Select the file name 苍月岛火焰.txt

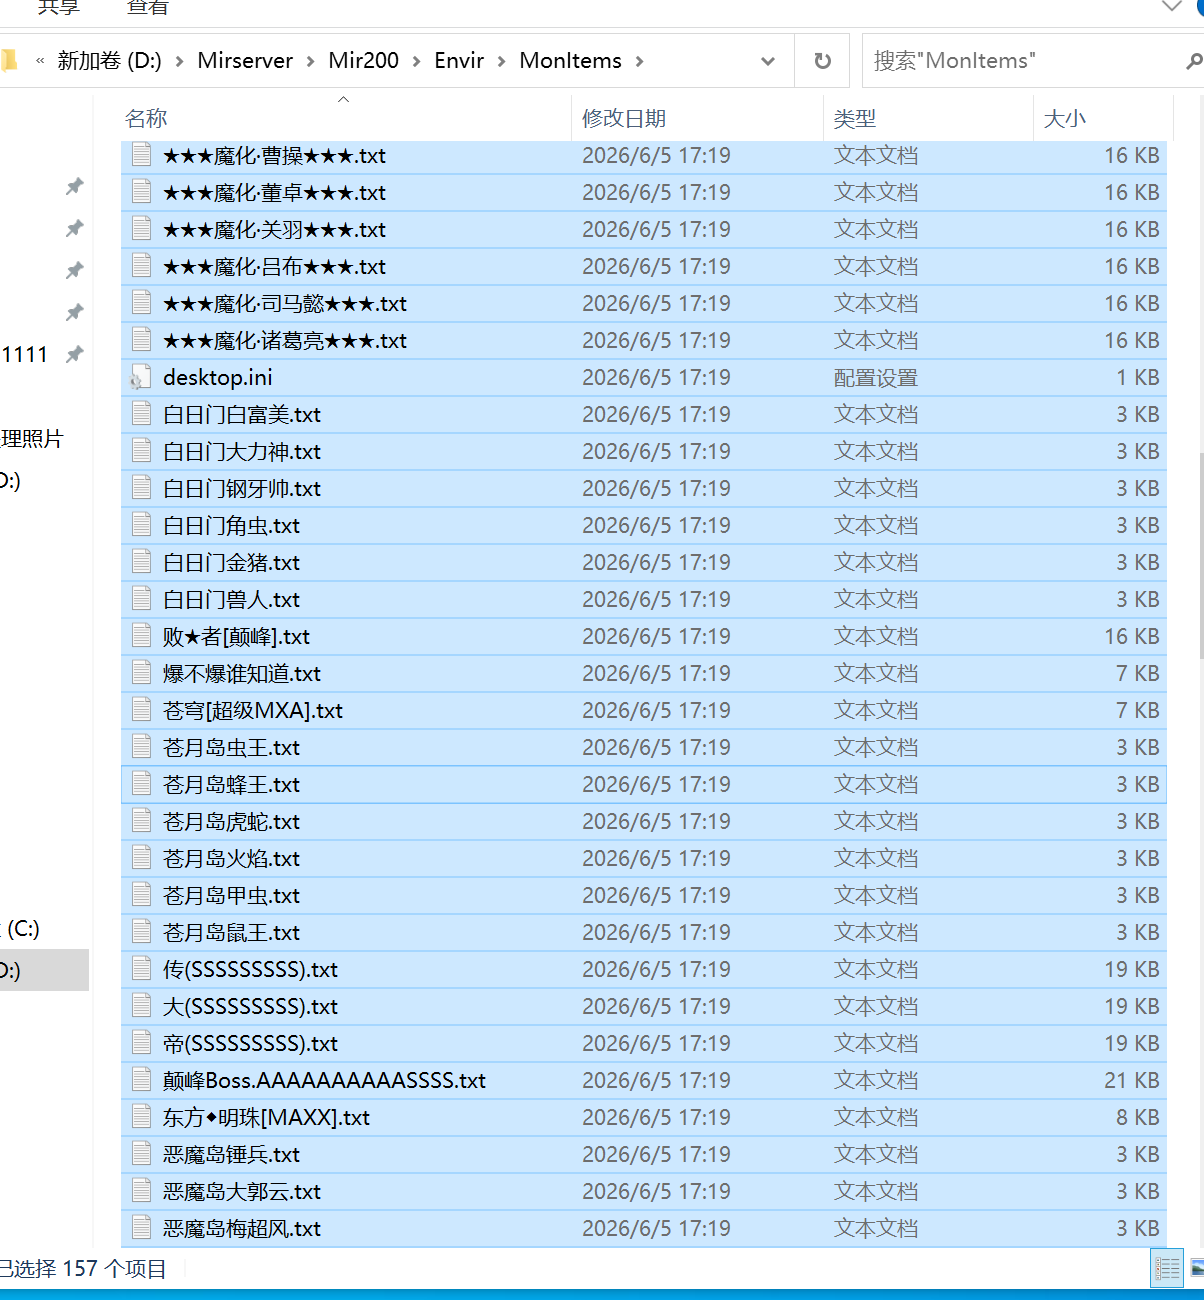[x=231, y=858]
